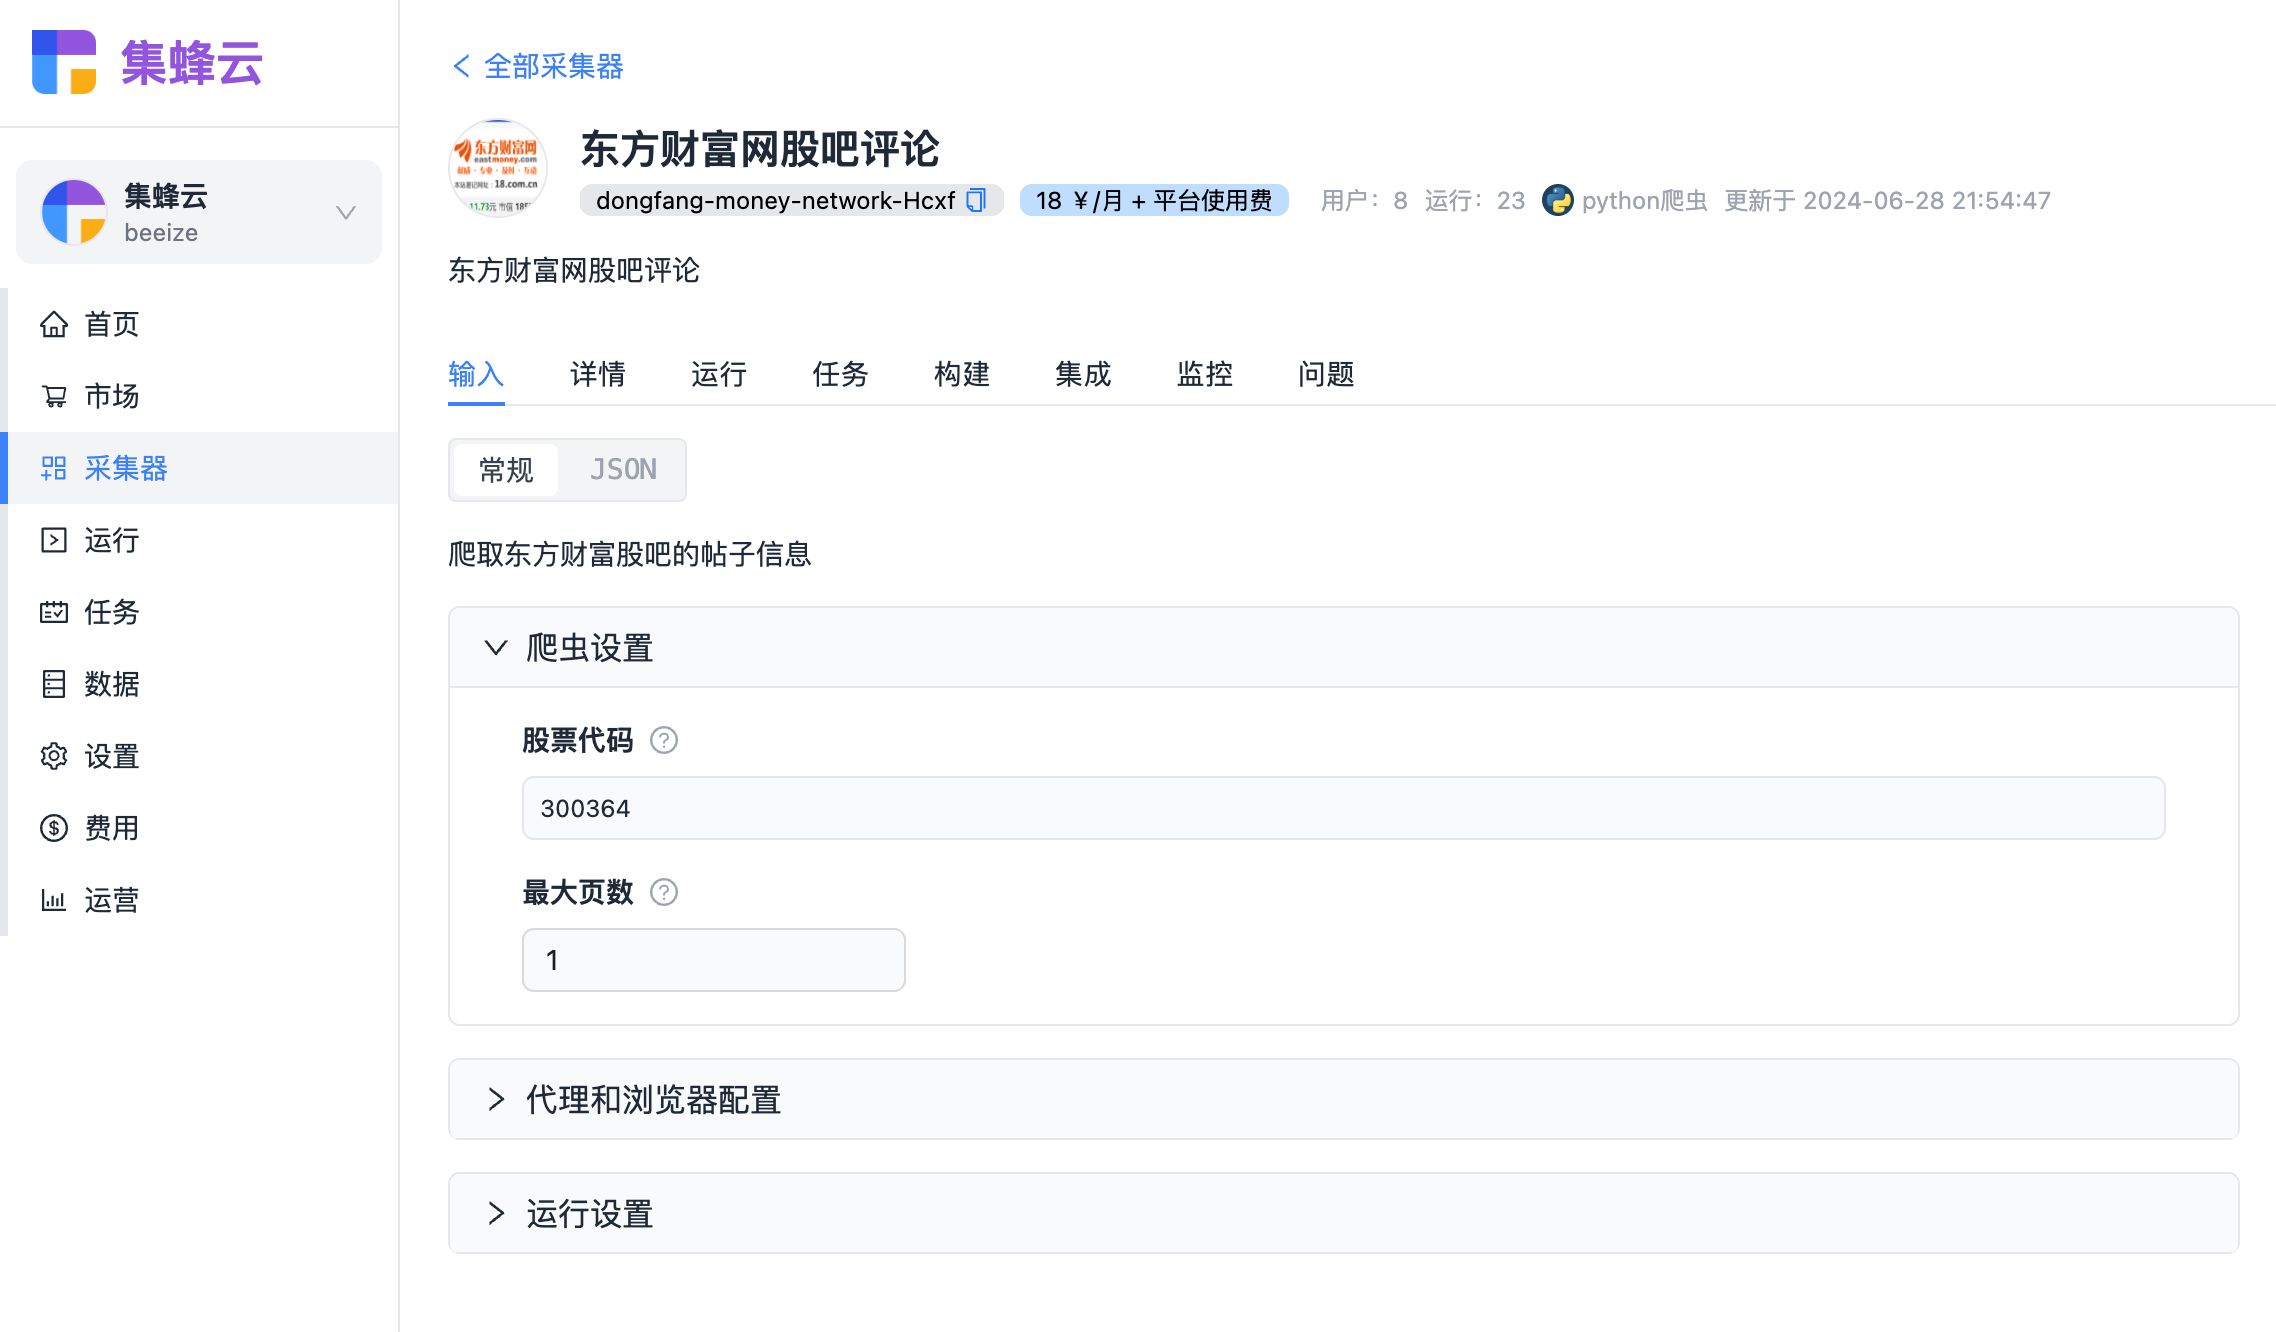Image resolution: width=2276 pixels, height=1332 pixels.
Task: Click the 股票代码 input field
Action: pos(1343,808)
